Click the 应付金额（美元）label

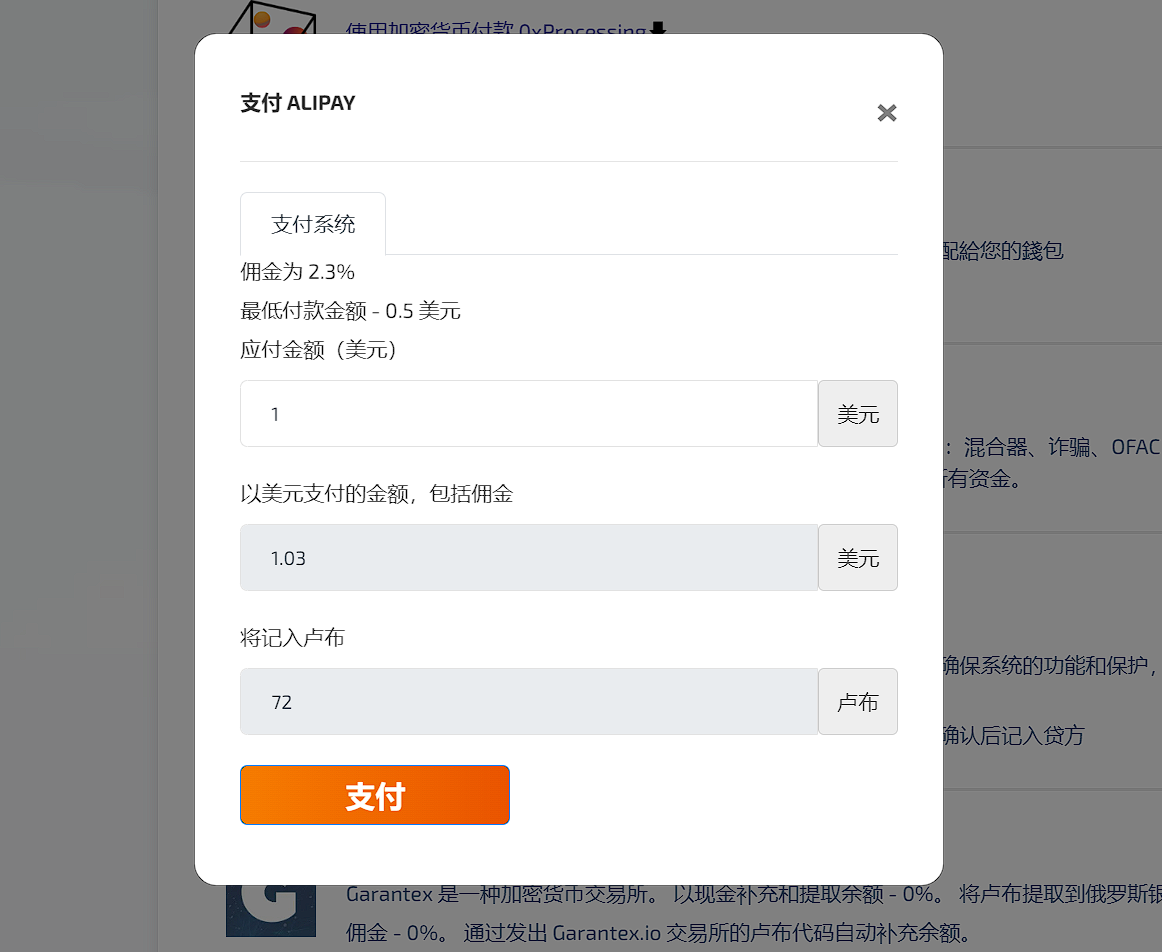coord(319,349)
